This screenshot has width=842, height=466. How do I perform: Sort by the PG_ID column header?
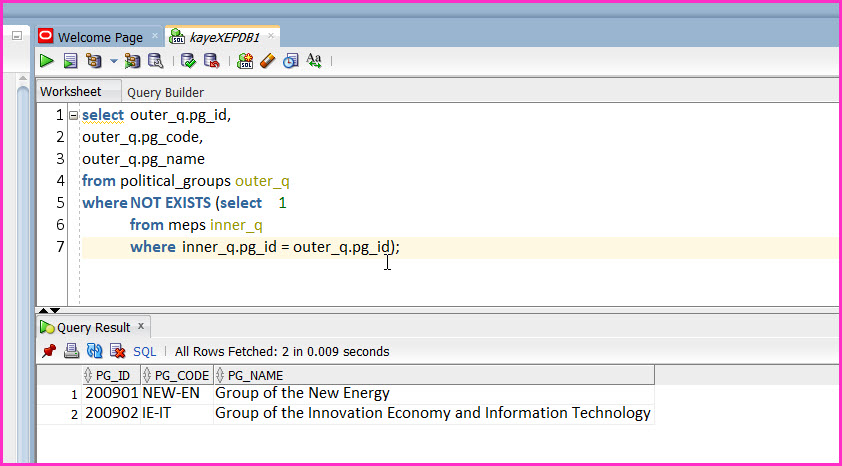click(111, 375)
